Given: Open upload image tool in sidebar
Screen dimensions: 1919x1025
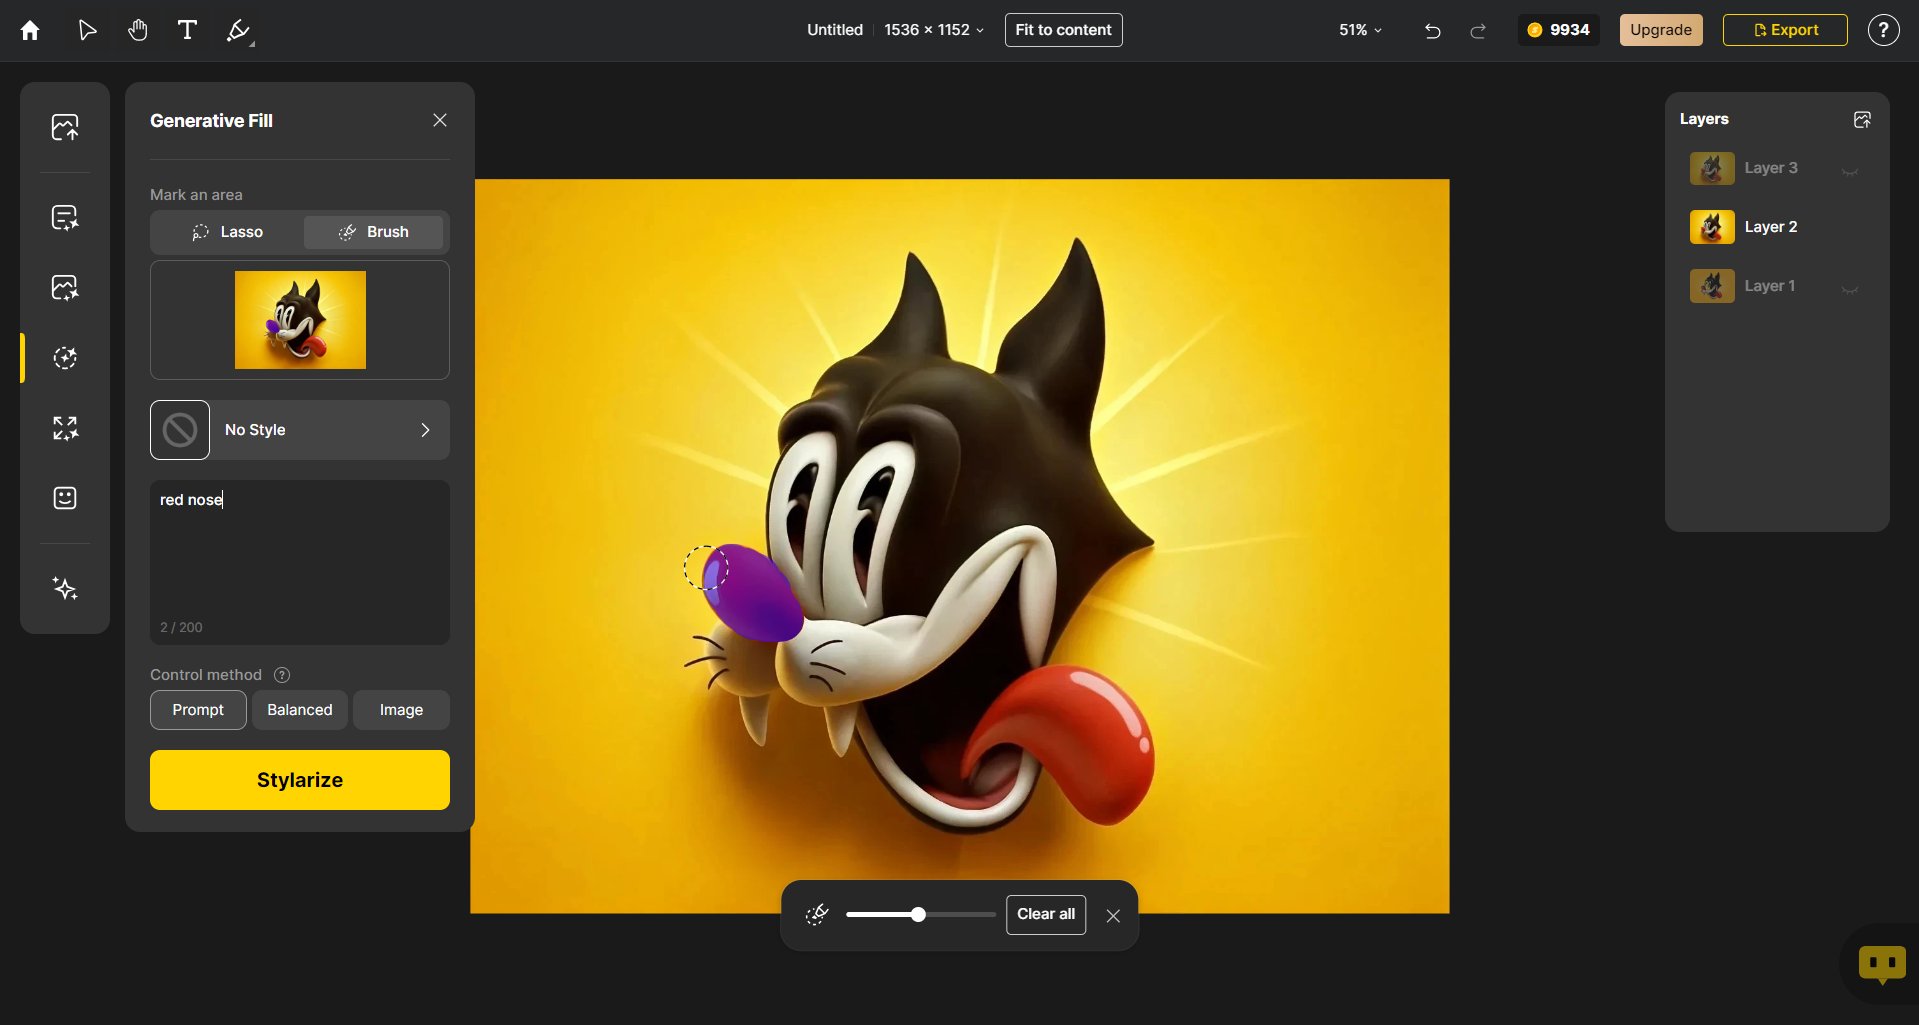Looking at the screenshot, I should click(x=65, y=127).
